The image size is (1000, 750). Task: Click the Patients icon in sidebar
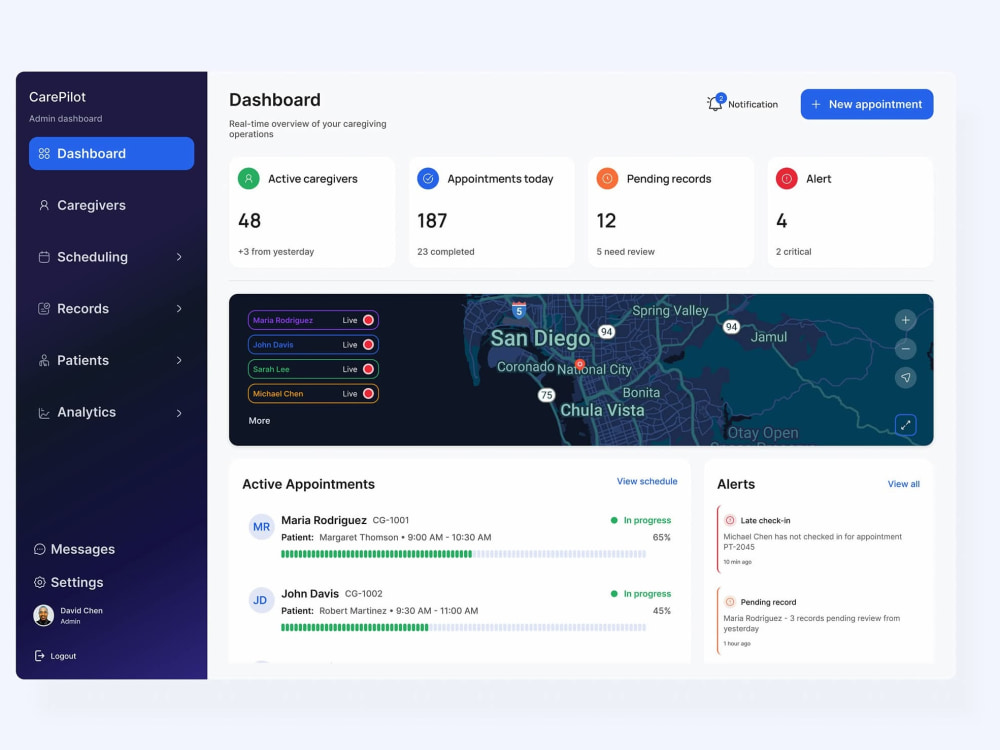tap(44, 360)
